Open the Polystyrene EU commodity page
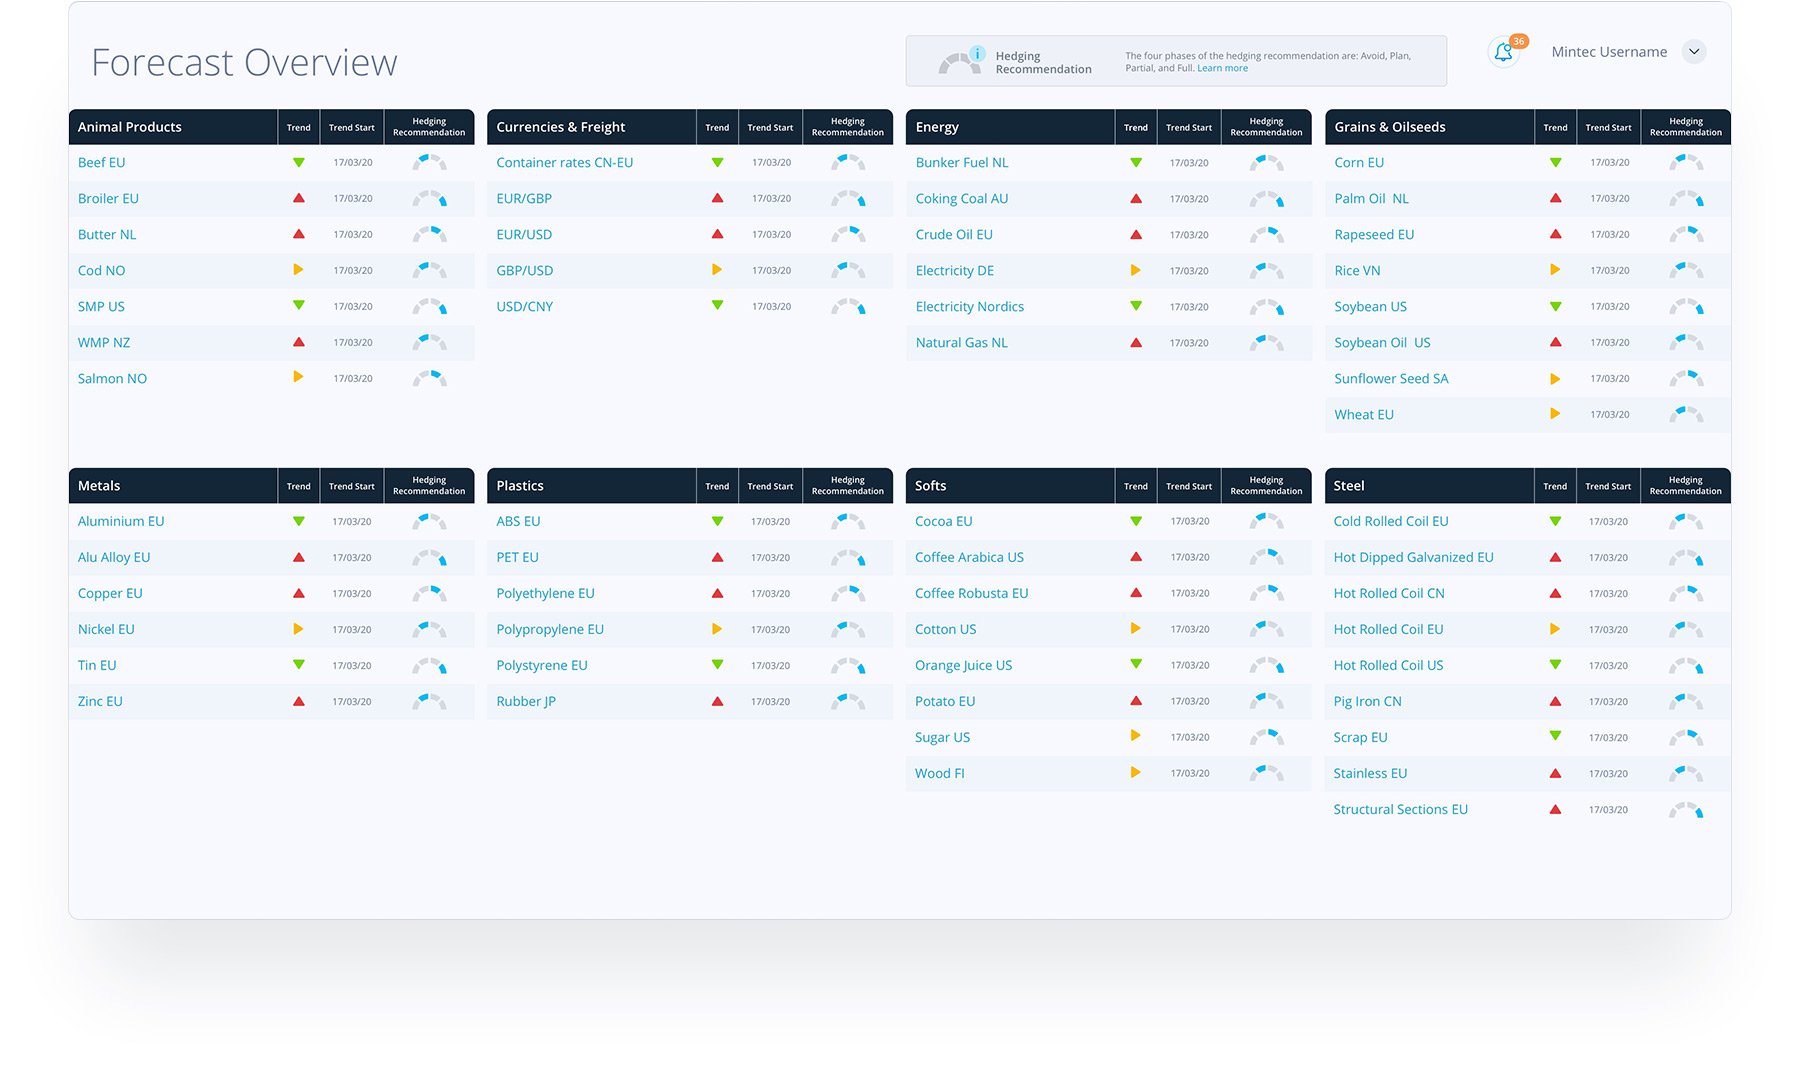Image resolution: width=1796 pixels, height=1066 pixels. 541,665
